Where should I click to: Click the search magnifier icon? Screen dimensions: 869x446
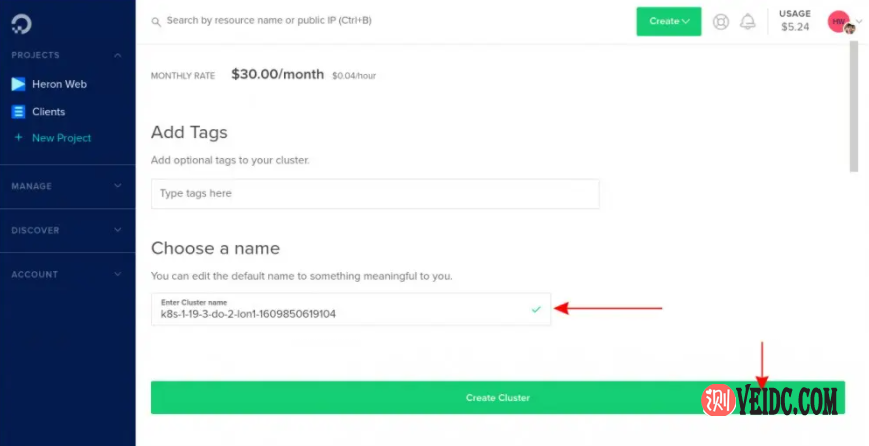click(x=155, y=21)
